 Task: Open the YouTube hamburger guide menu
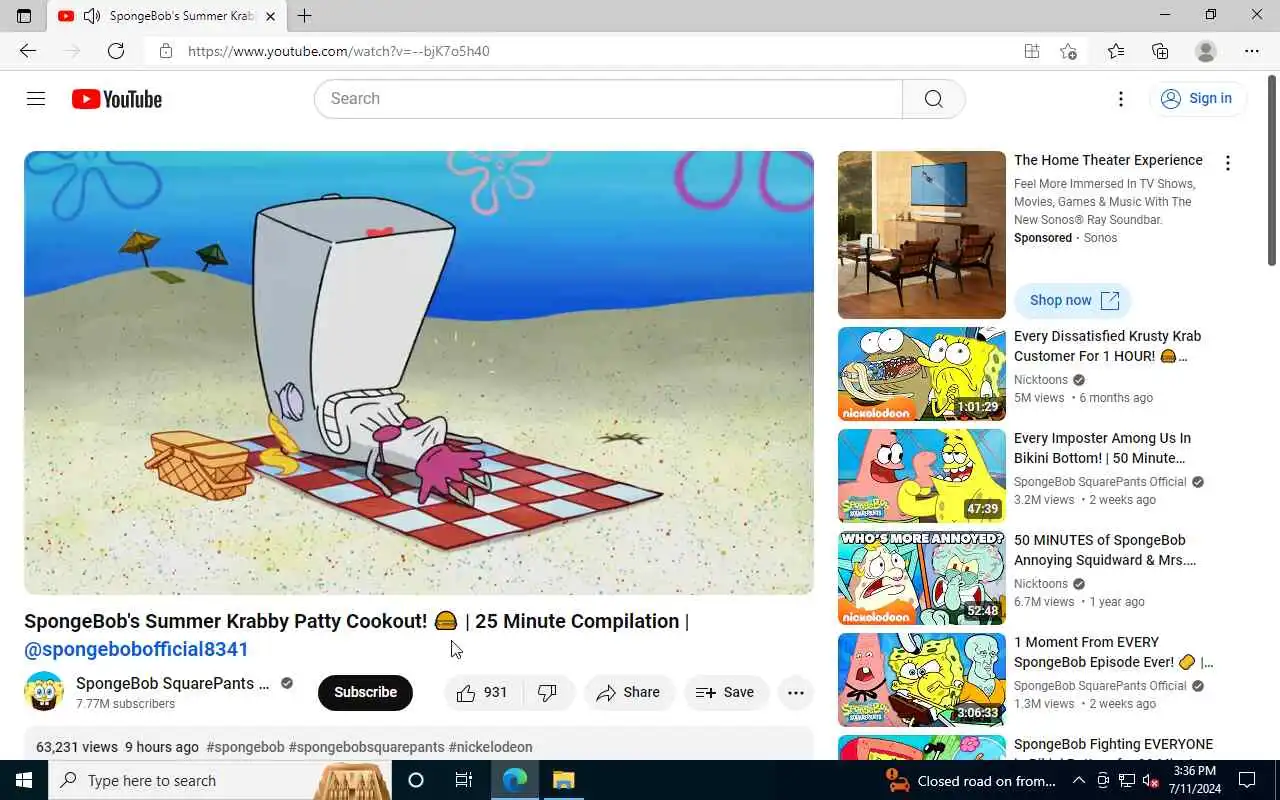tap(36, 98)
